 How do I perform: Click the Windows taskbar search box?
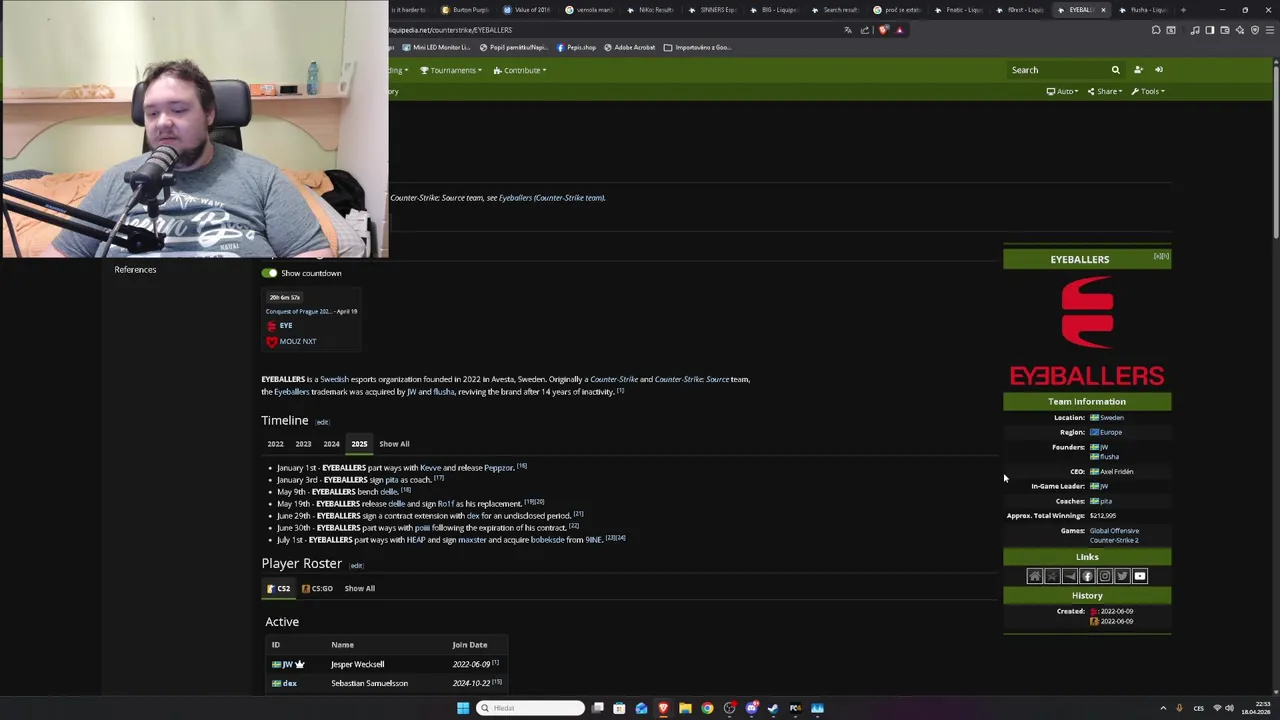pyautogui.click(x=531, y=708)
